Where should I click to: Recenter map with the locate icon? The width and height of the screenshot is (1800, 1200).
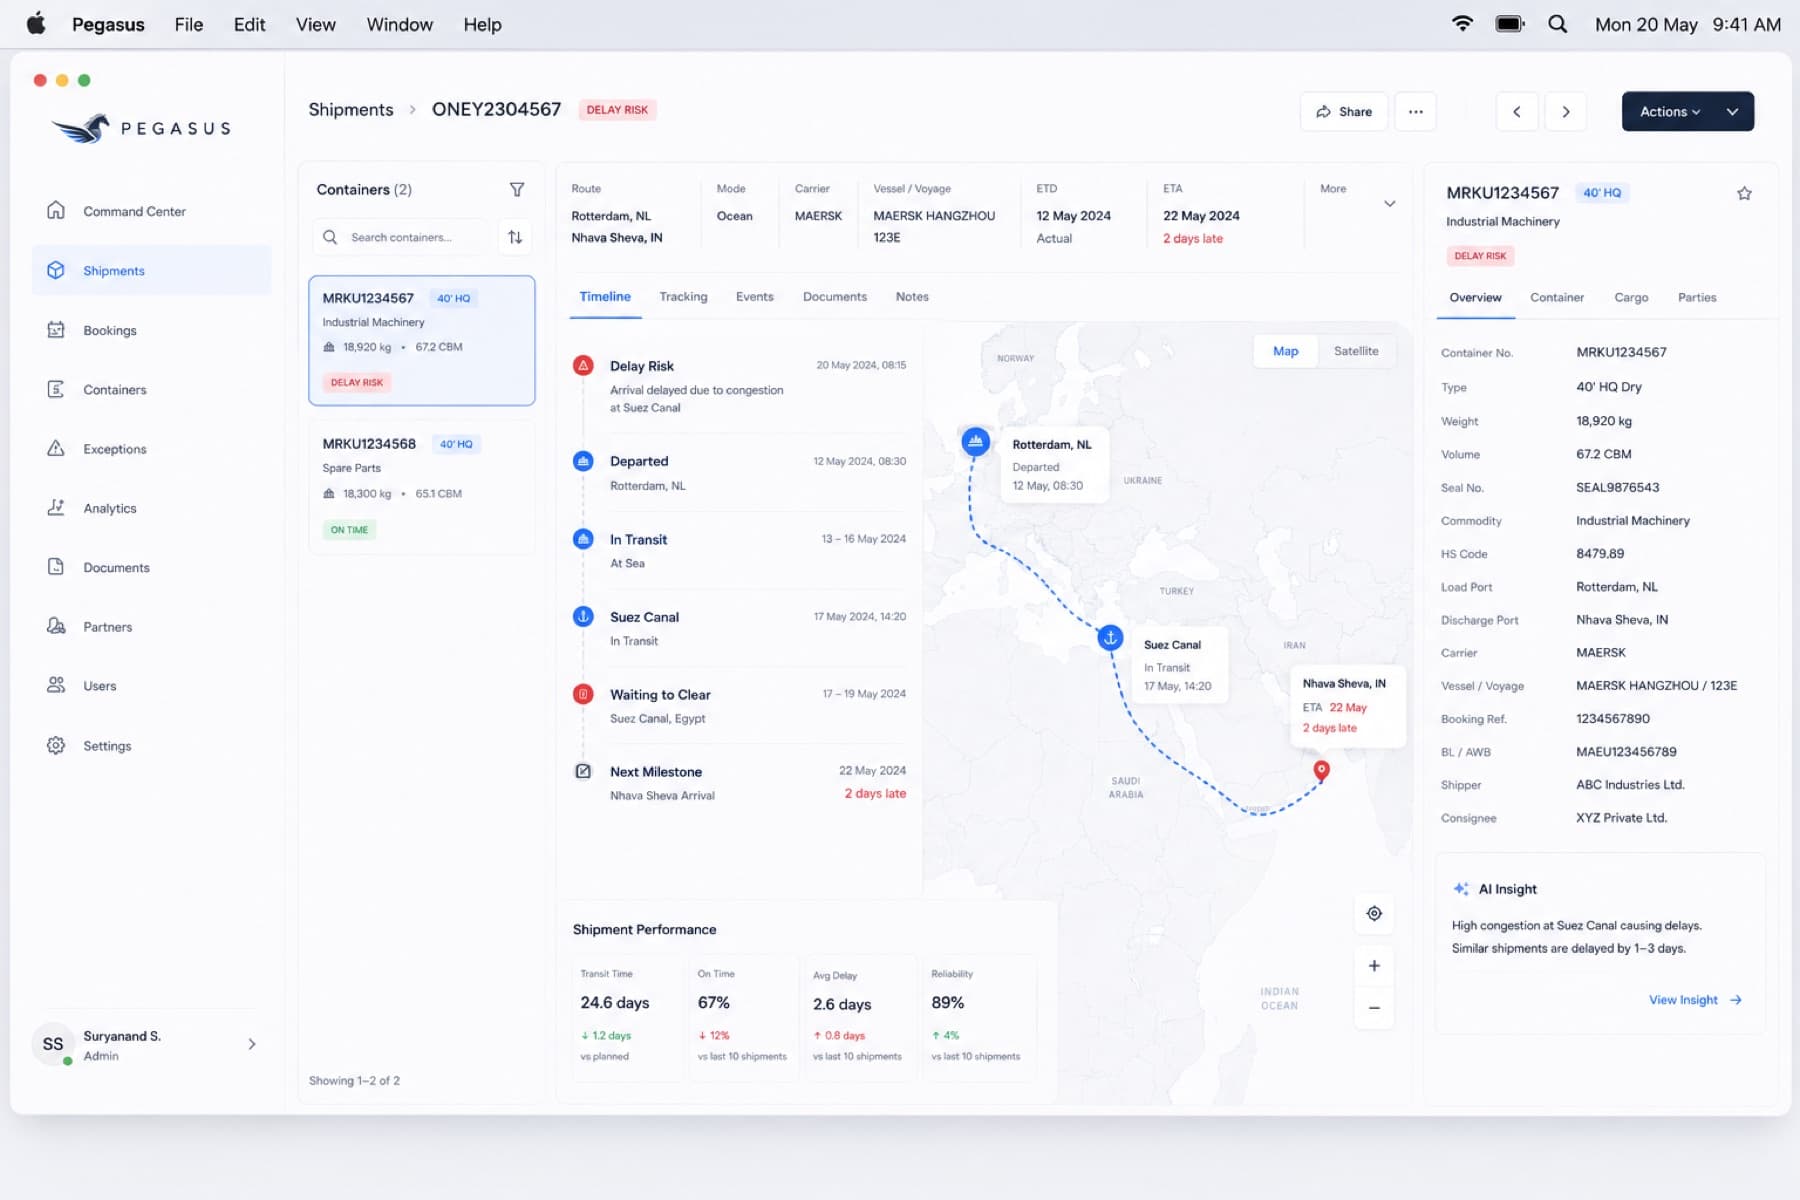click(x=1374, y=913)
